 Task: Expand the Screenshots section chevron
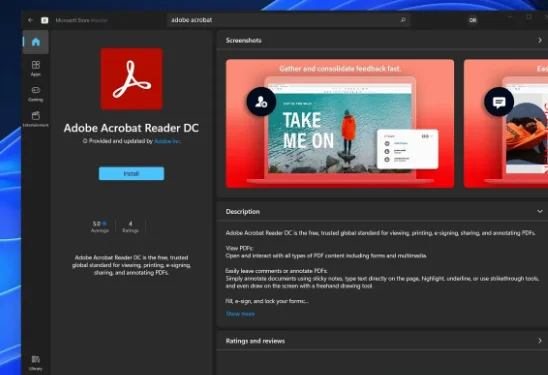coord(540,40)
